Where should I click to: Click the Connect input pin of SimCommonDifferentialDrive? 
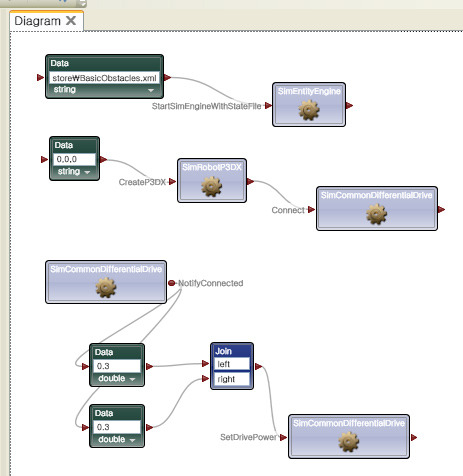pos(311,210)
